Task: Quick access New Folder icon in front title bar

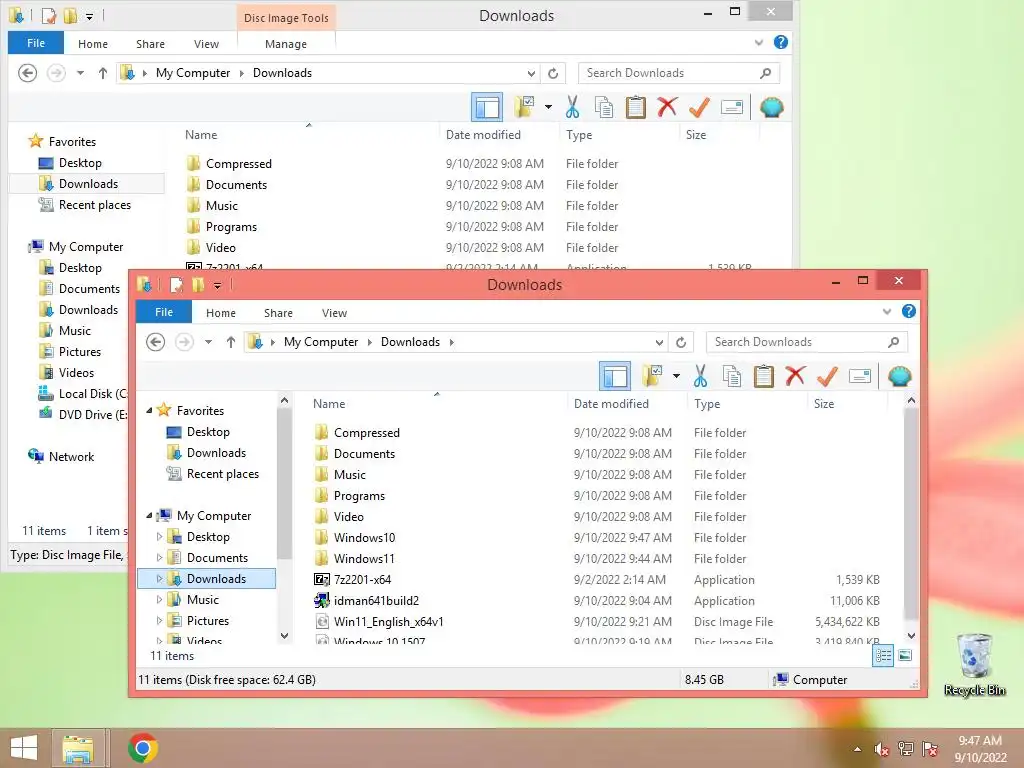Action: pos(198,285)
